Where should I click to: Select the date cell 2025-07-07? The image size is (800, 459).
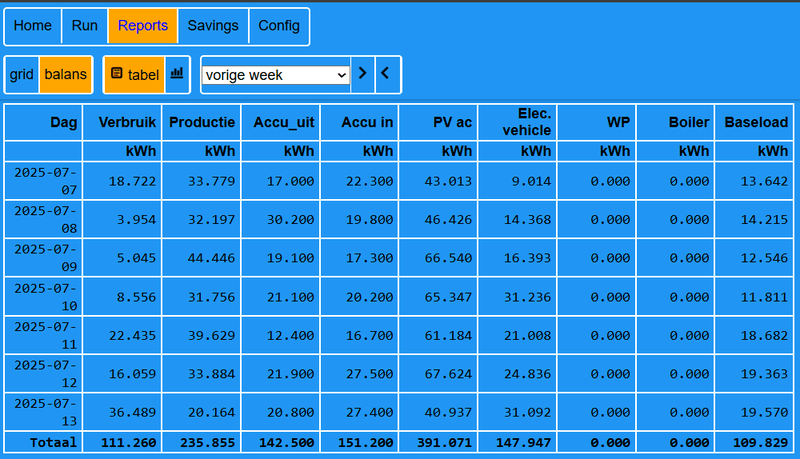pos(43,181)
